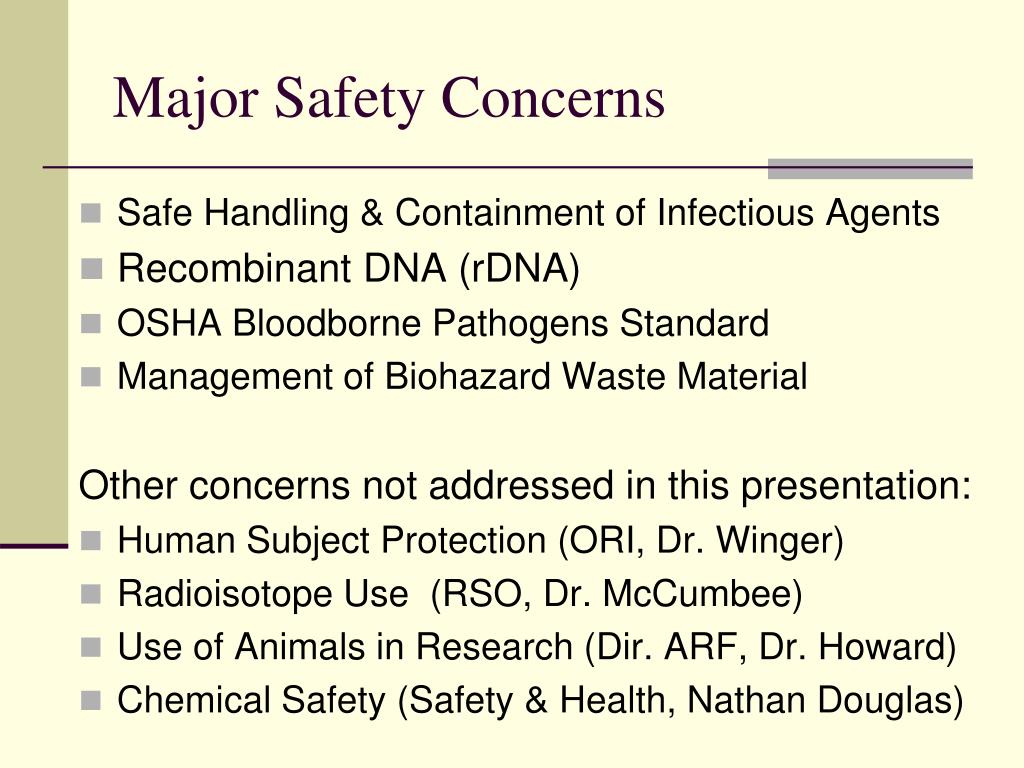Viewport: 1024px width, 768px height.
Task: Click Chemical Safety (Safety & Health) line
Action: (x=541, y=701)
